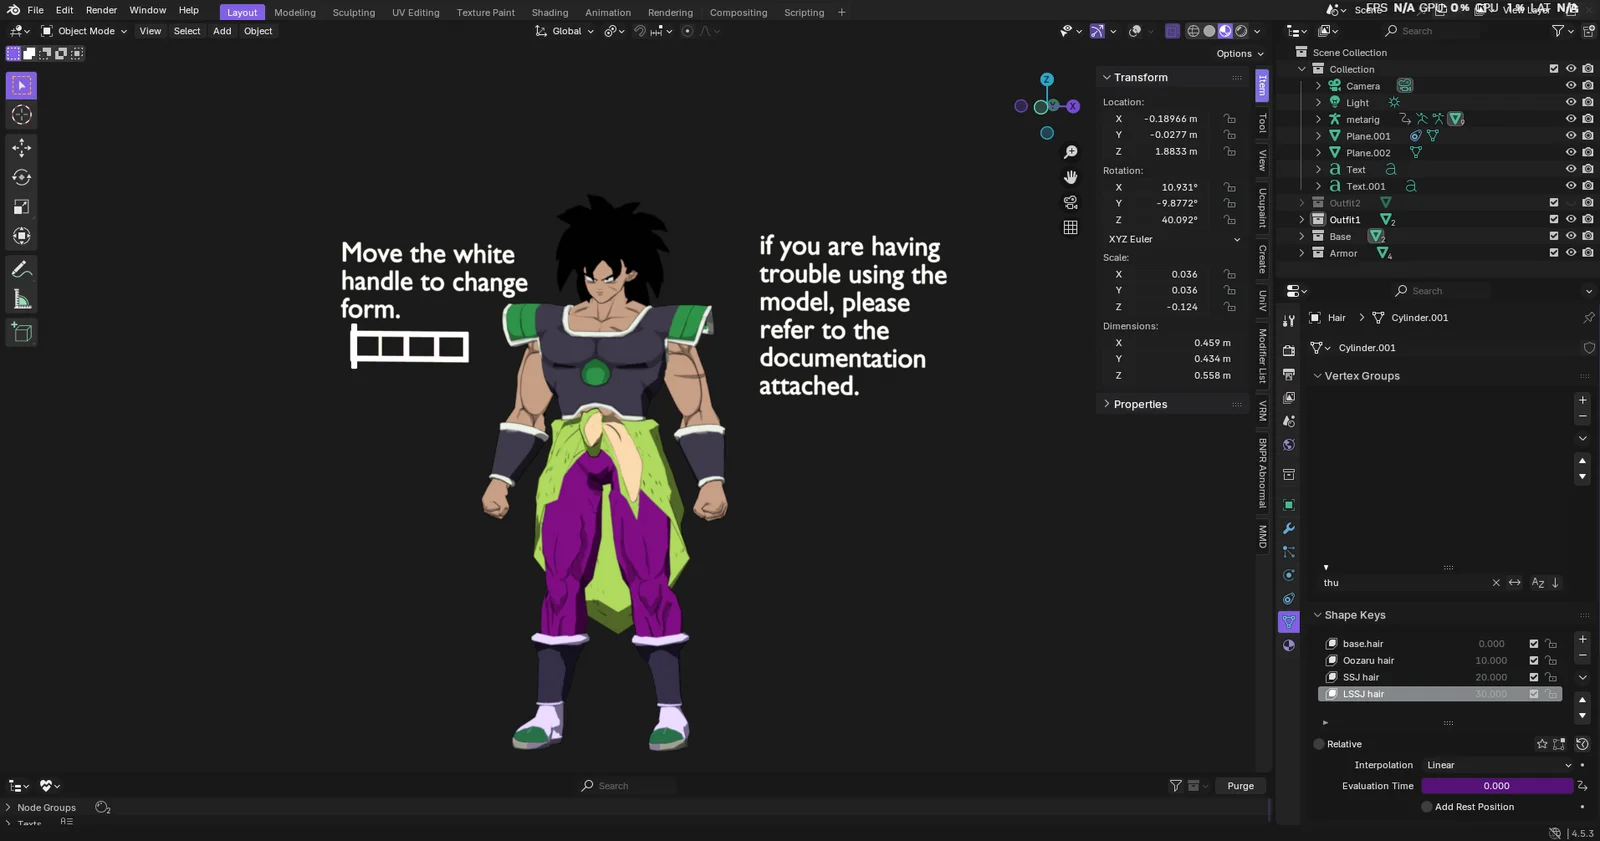This screenshot has width=1600, height=841.
Task: Add a new vertex group with plus
Action: 1582,400
